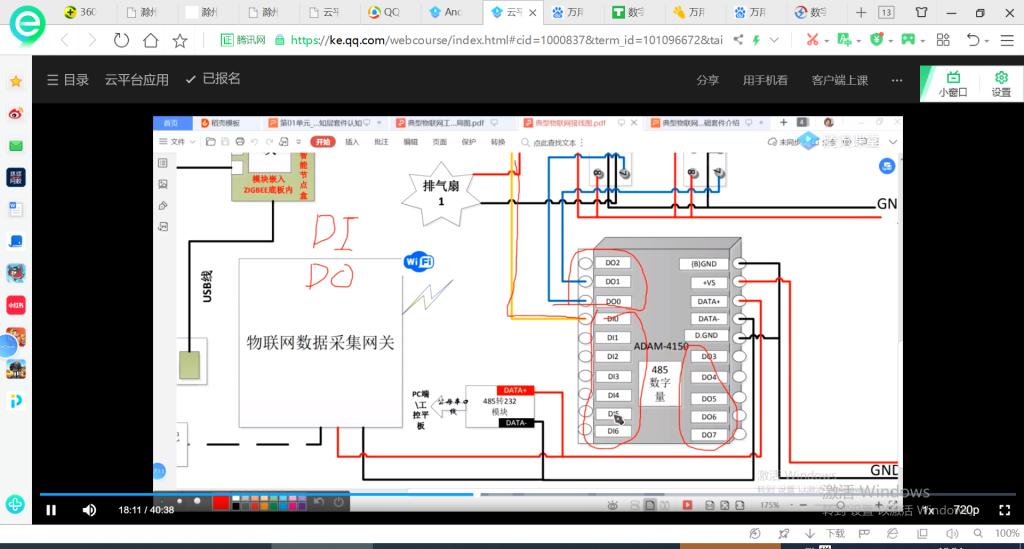The image size is (1024, 549).
Task: Open the 客户端上课 client class link
Action: click(840, 80)
